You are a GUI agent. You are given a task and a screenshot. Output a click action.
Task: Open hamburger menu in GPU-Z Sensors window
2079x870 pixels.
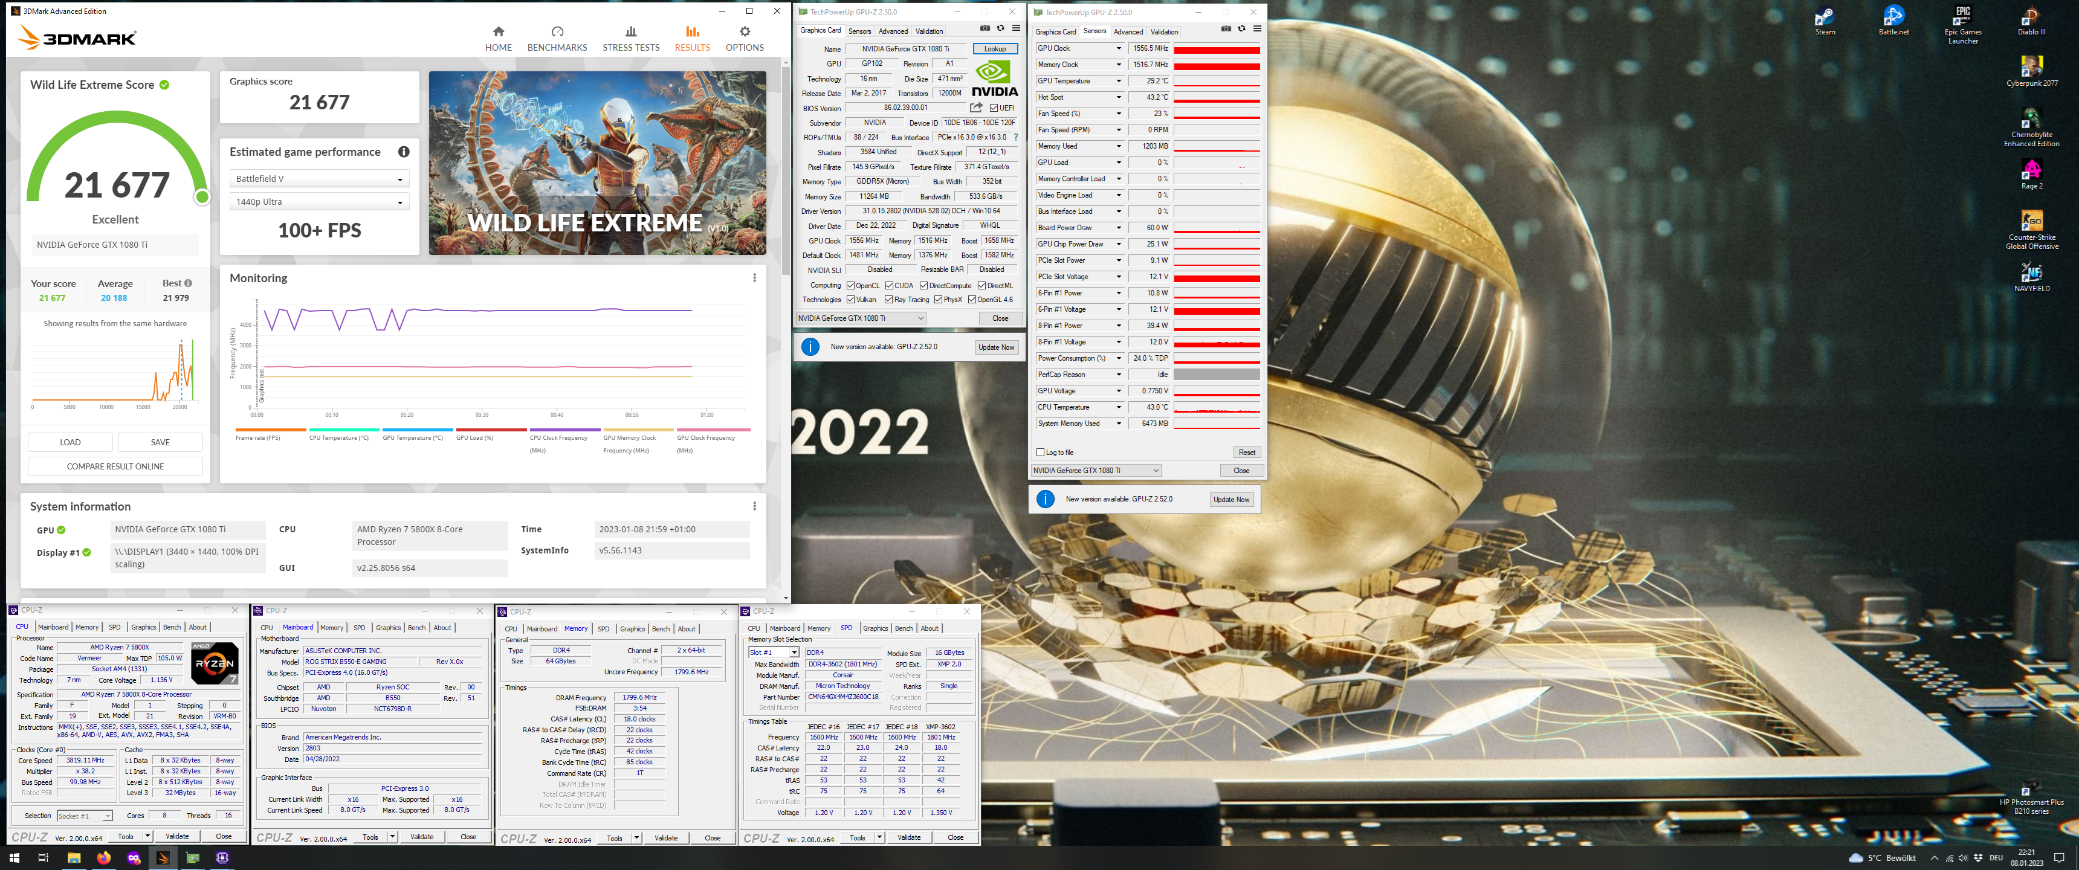pos(1256,28)
